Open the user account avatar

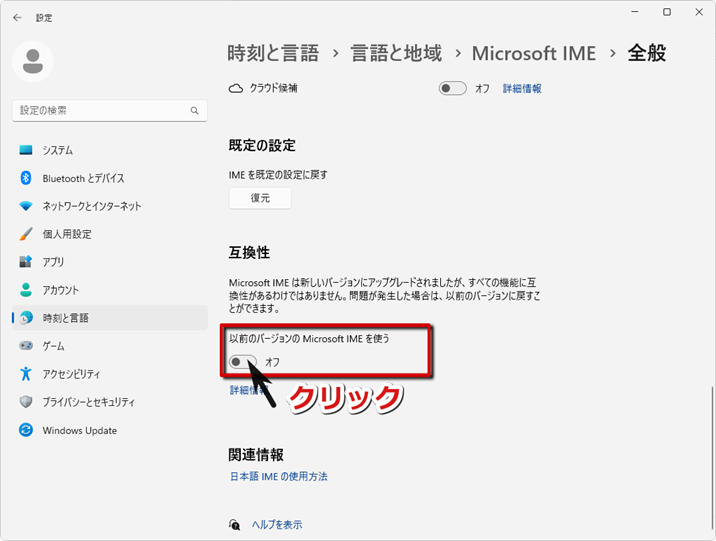pos(33,62)
